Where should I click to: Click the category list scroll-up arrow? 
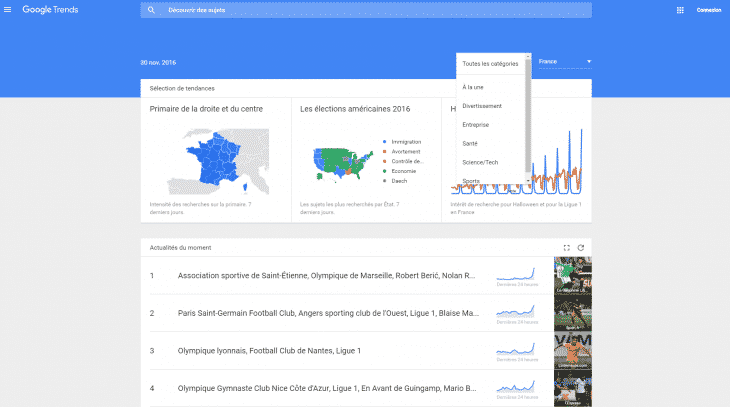point(528,56)
